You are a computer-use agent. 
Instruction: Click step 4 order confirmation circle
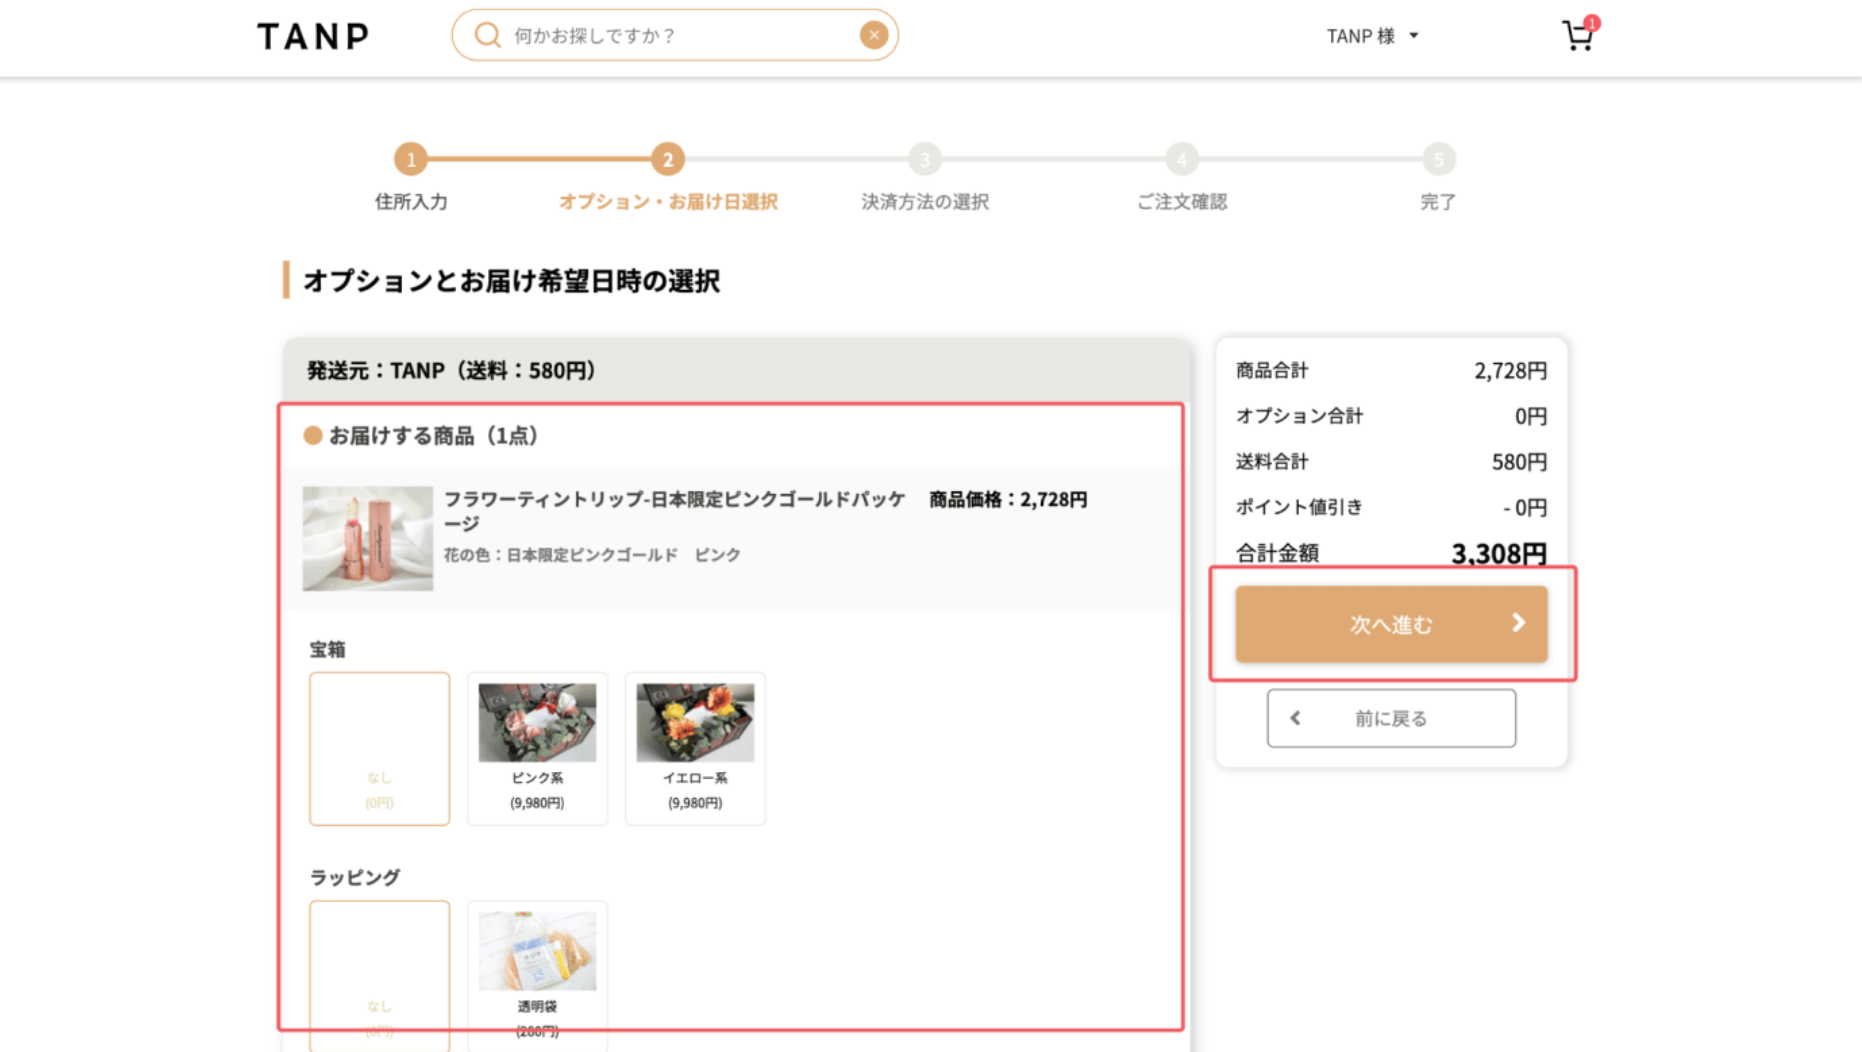click(1182, 159)
